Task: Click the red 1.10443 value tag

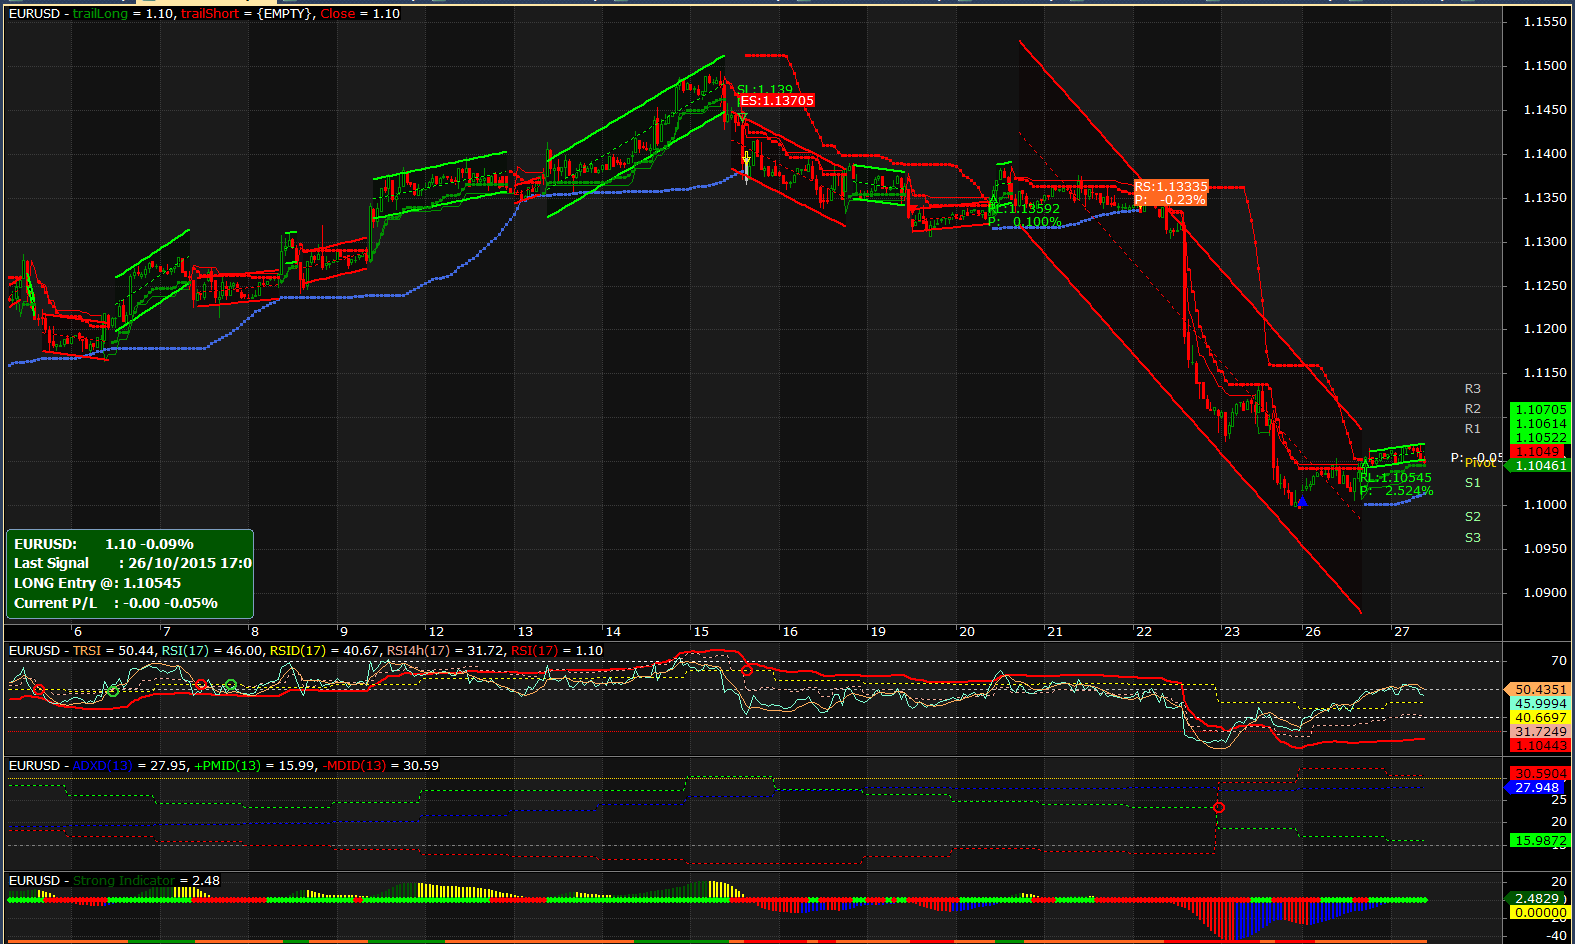Action: (1541, 746)
